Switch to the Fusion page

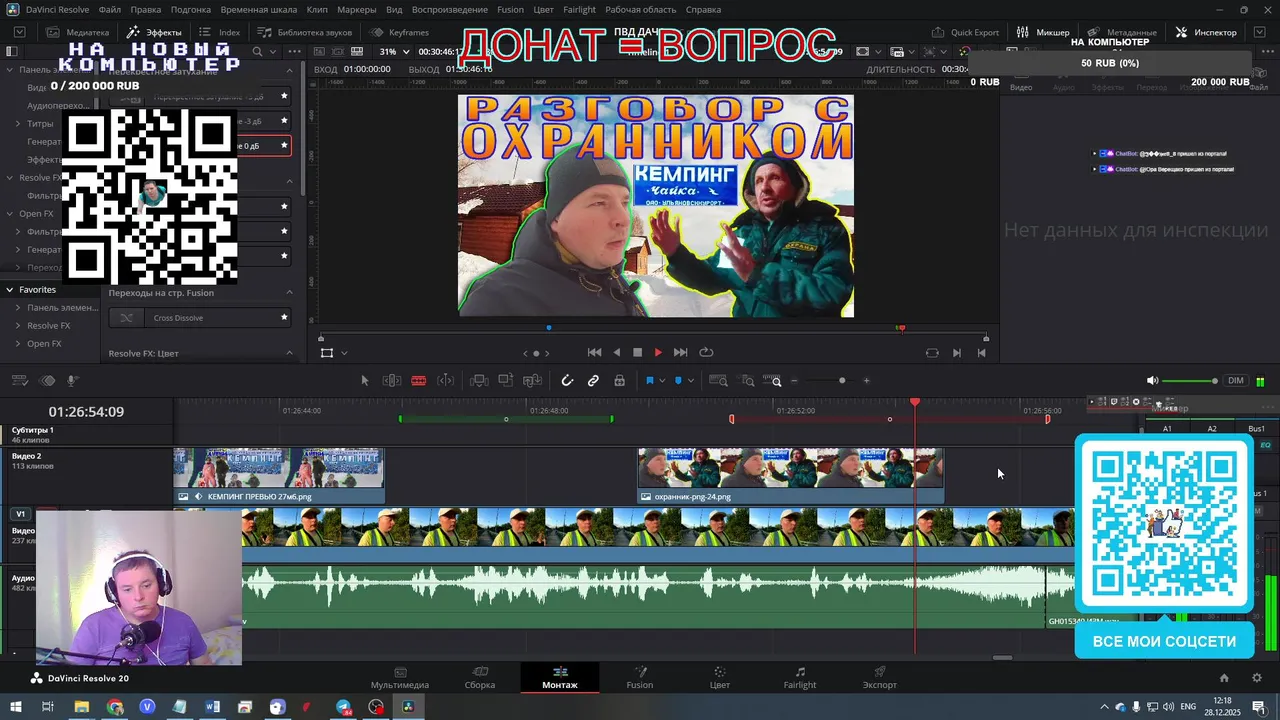tap(640, 677)
